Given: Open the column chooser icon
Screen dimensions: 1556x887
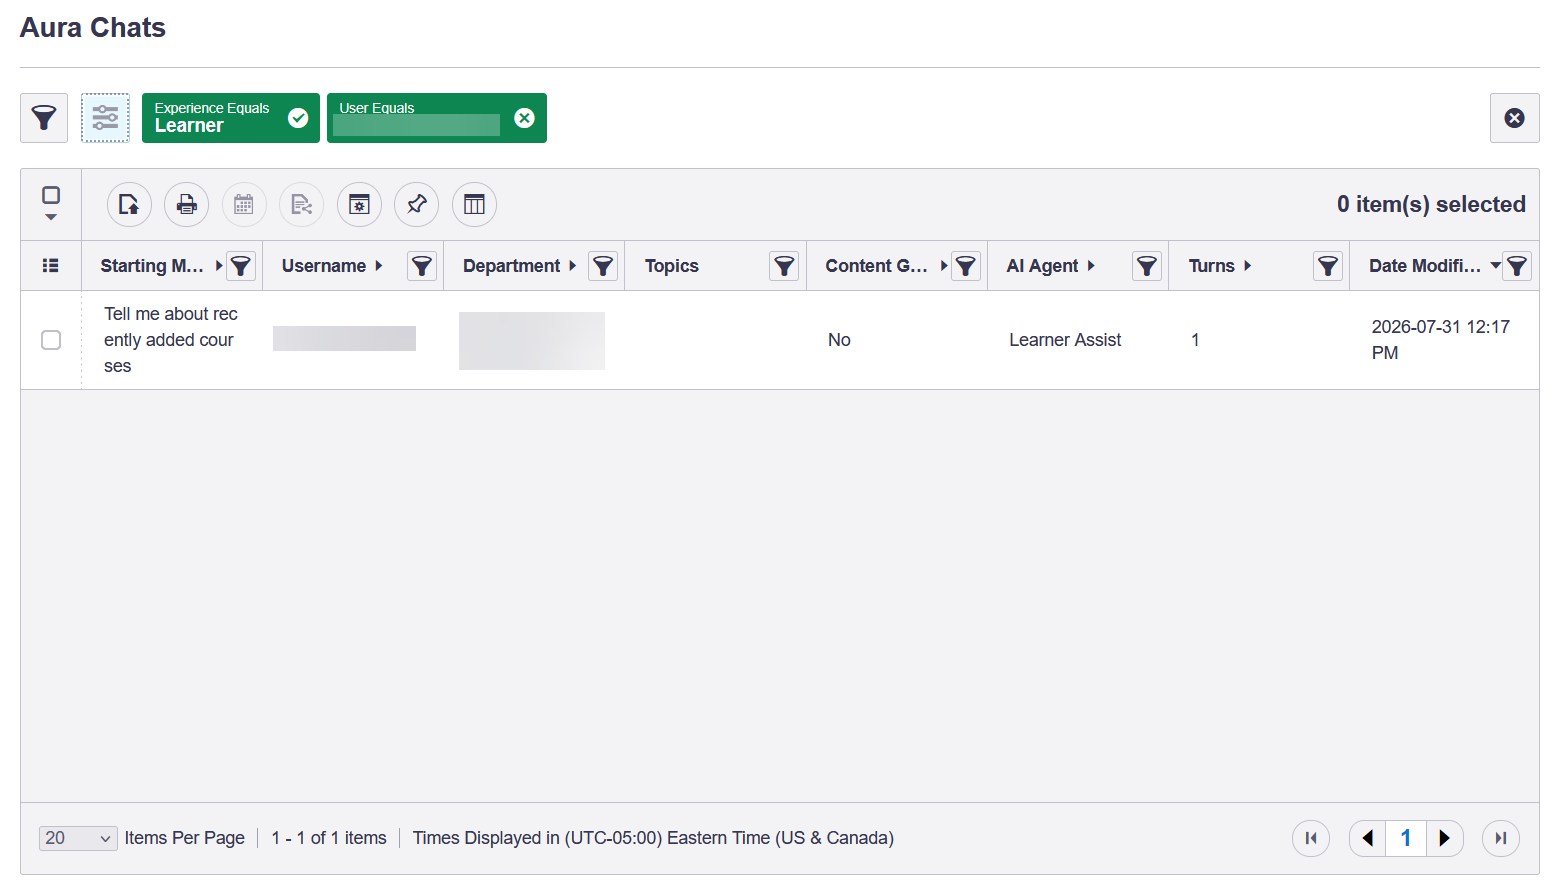Looking at the screenshot, I should point(474,205).
